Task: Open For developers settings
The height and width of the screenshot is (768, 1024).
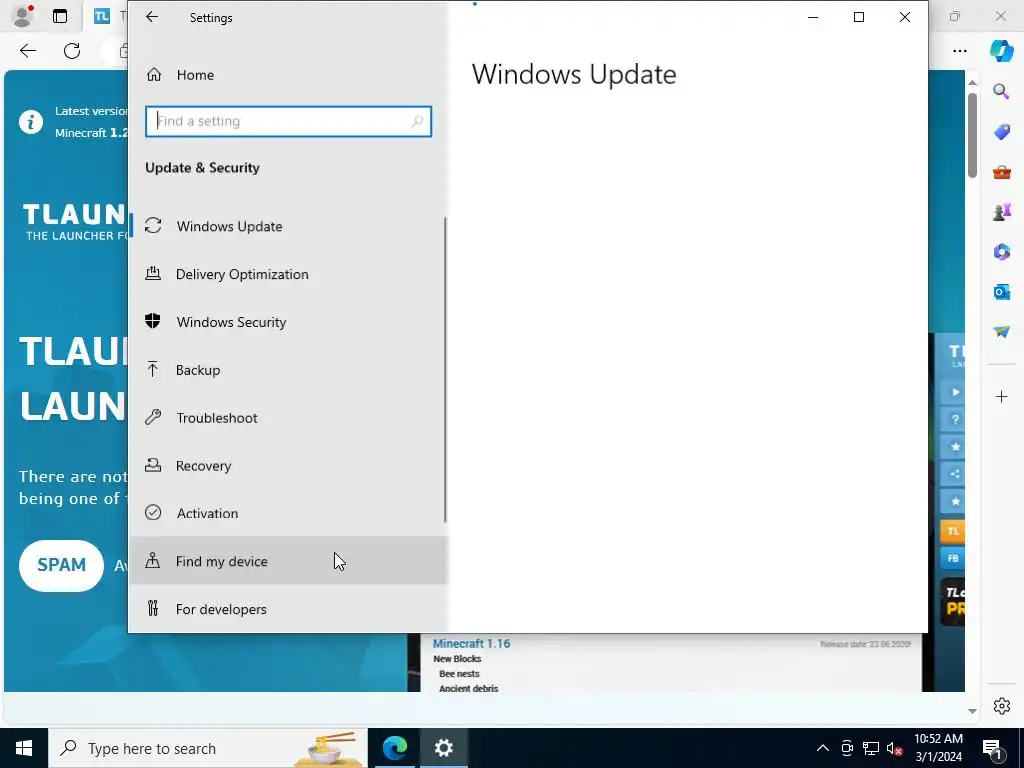Action: click(288, 609)
